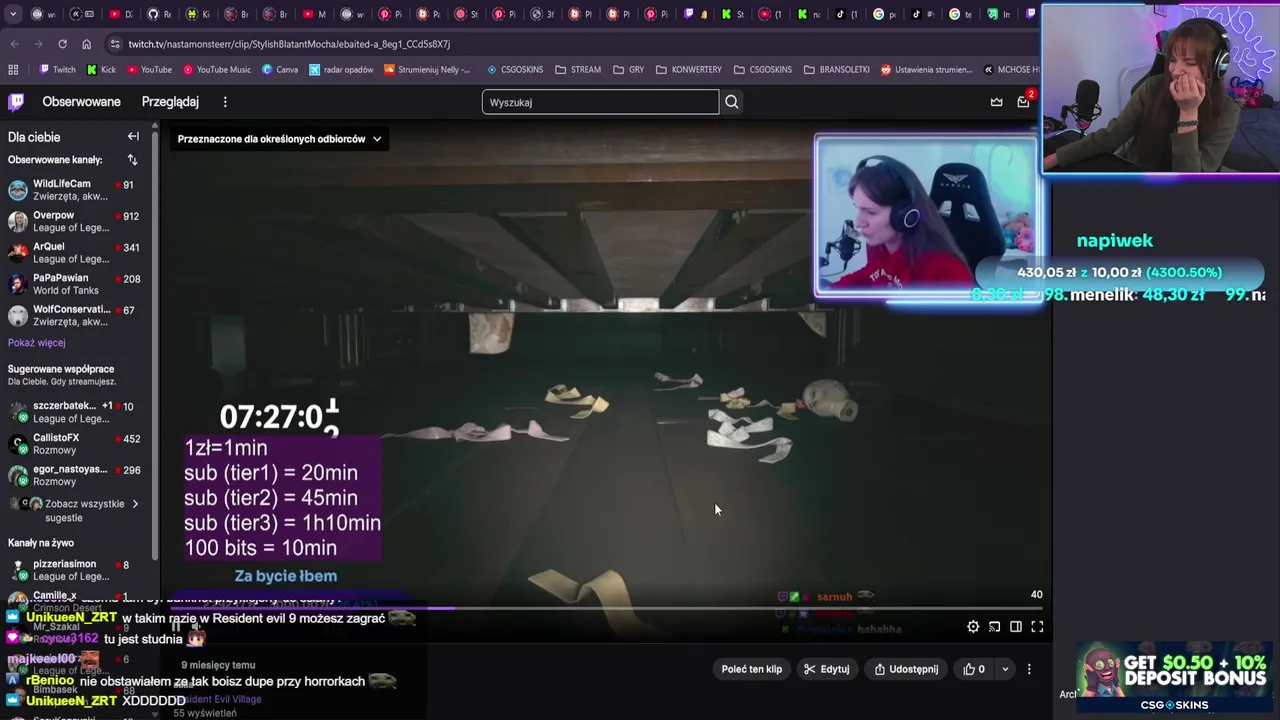
Task: Sort followed channels list
Action: [132, 160]
